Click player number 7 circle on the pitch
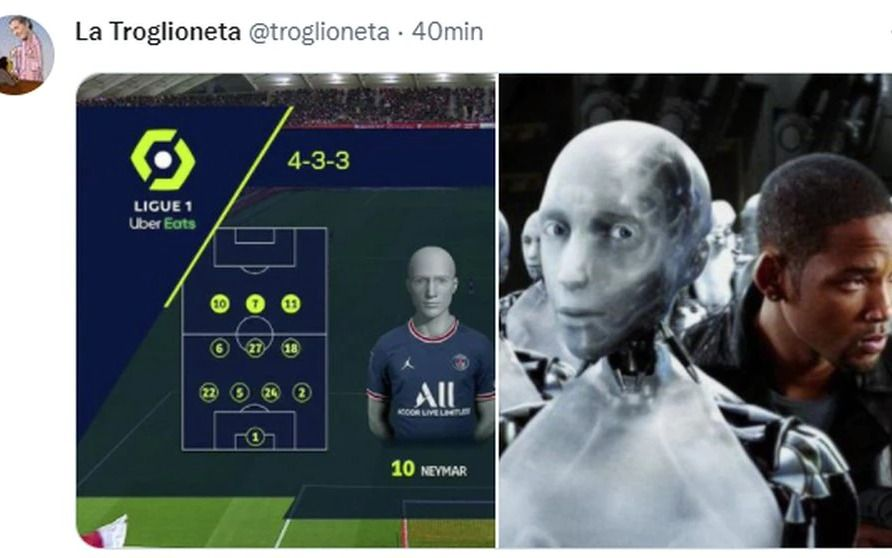Viewport: 892px width, 558px height. [255, 304]
